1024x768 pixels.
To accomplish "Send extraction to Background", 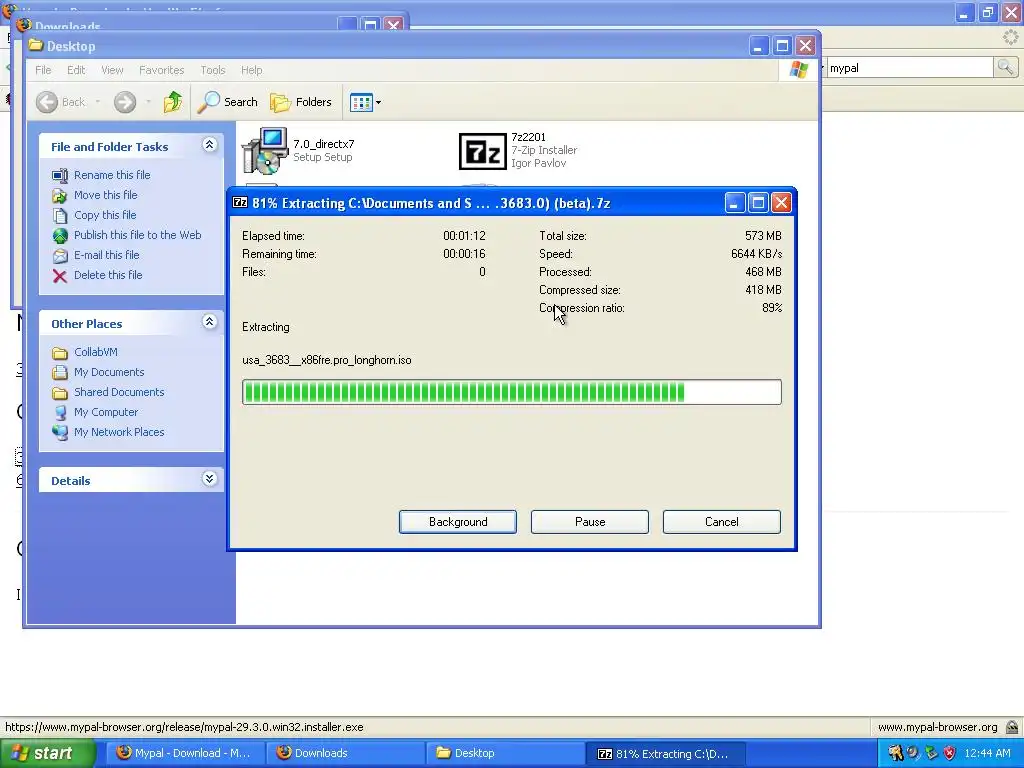I will pyautogui.click(x=458, y=522).
